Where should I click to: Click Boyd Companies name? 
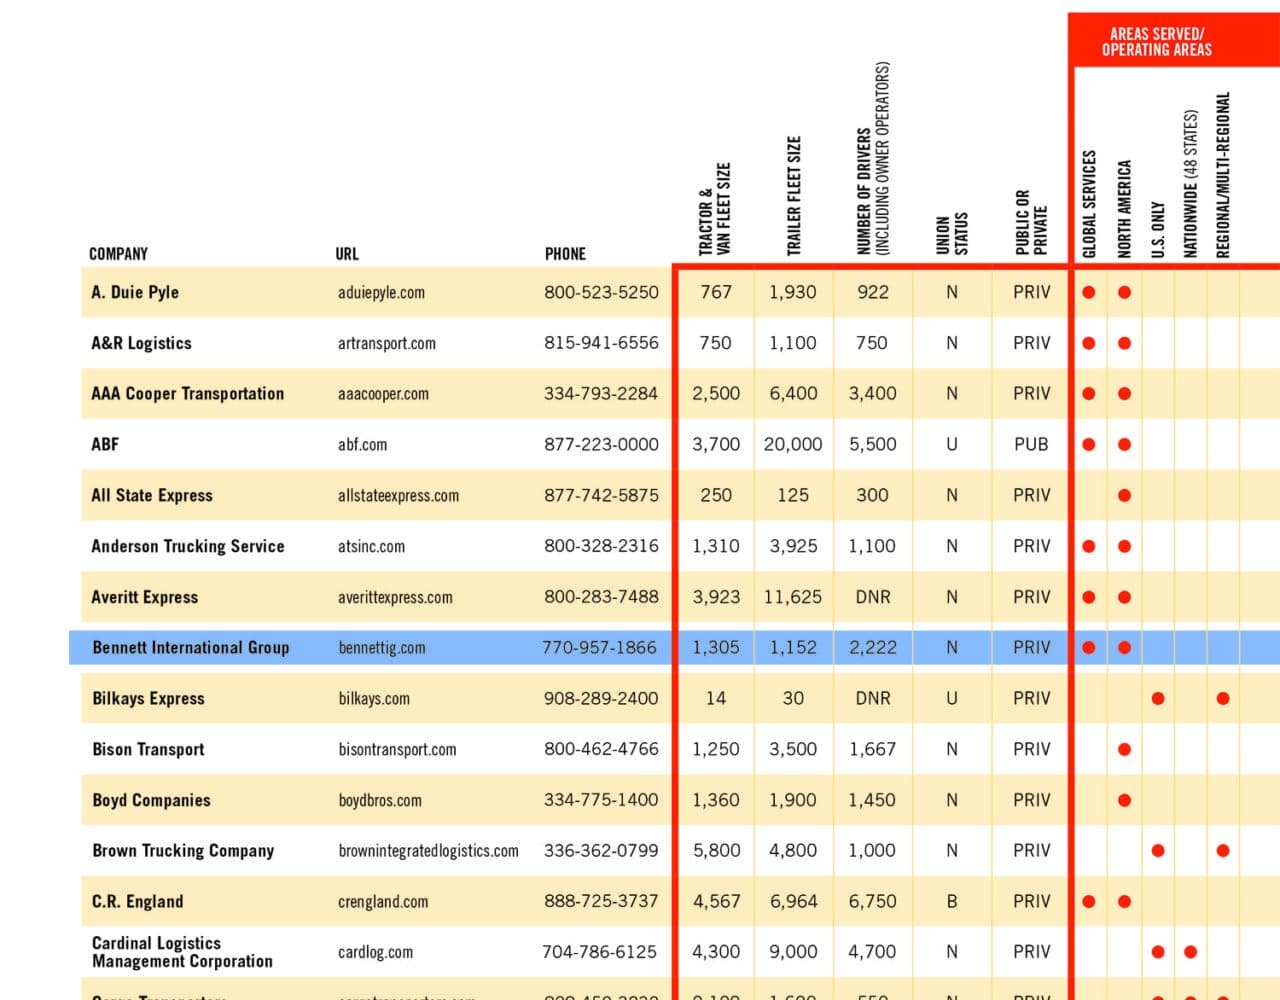[x=151, y=800]
